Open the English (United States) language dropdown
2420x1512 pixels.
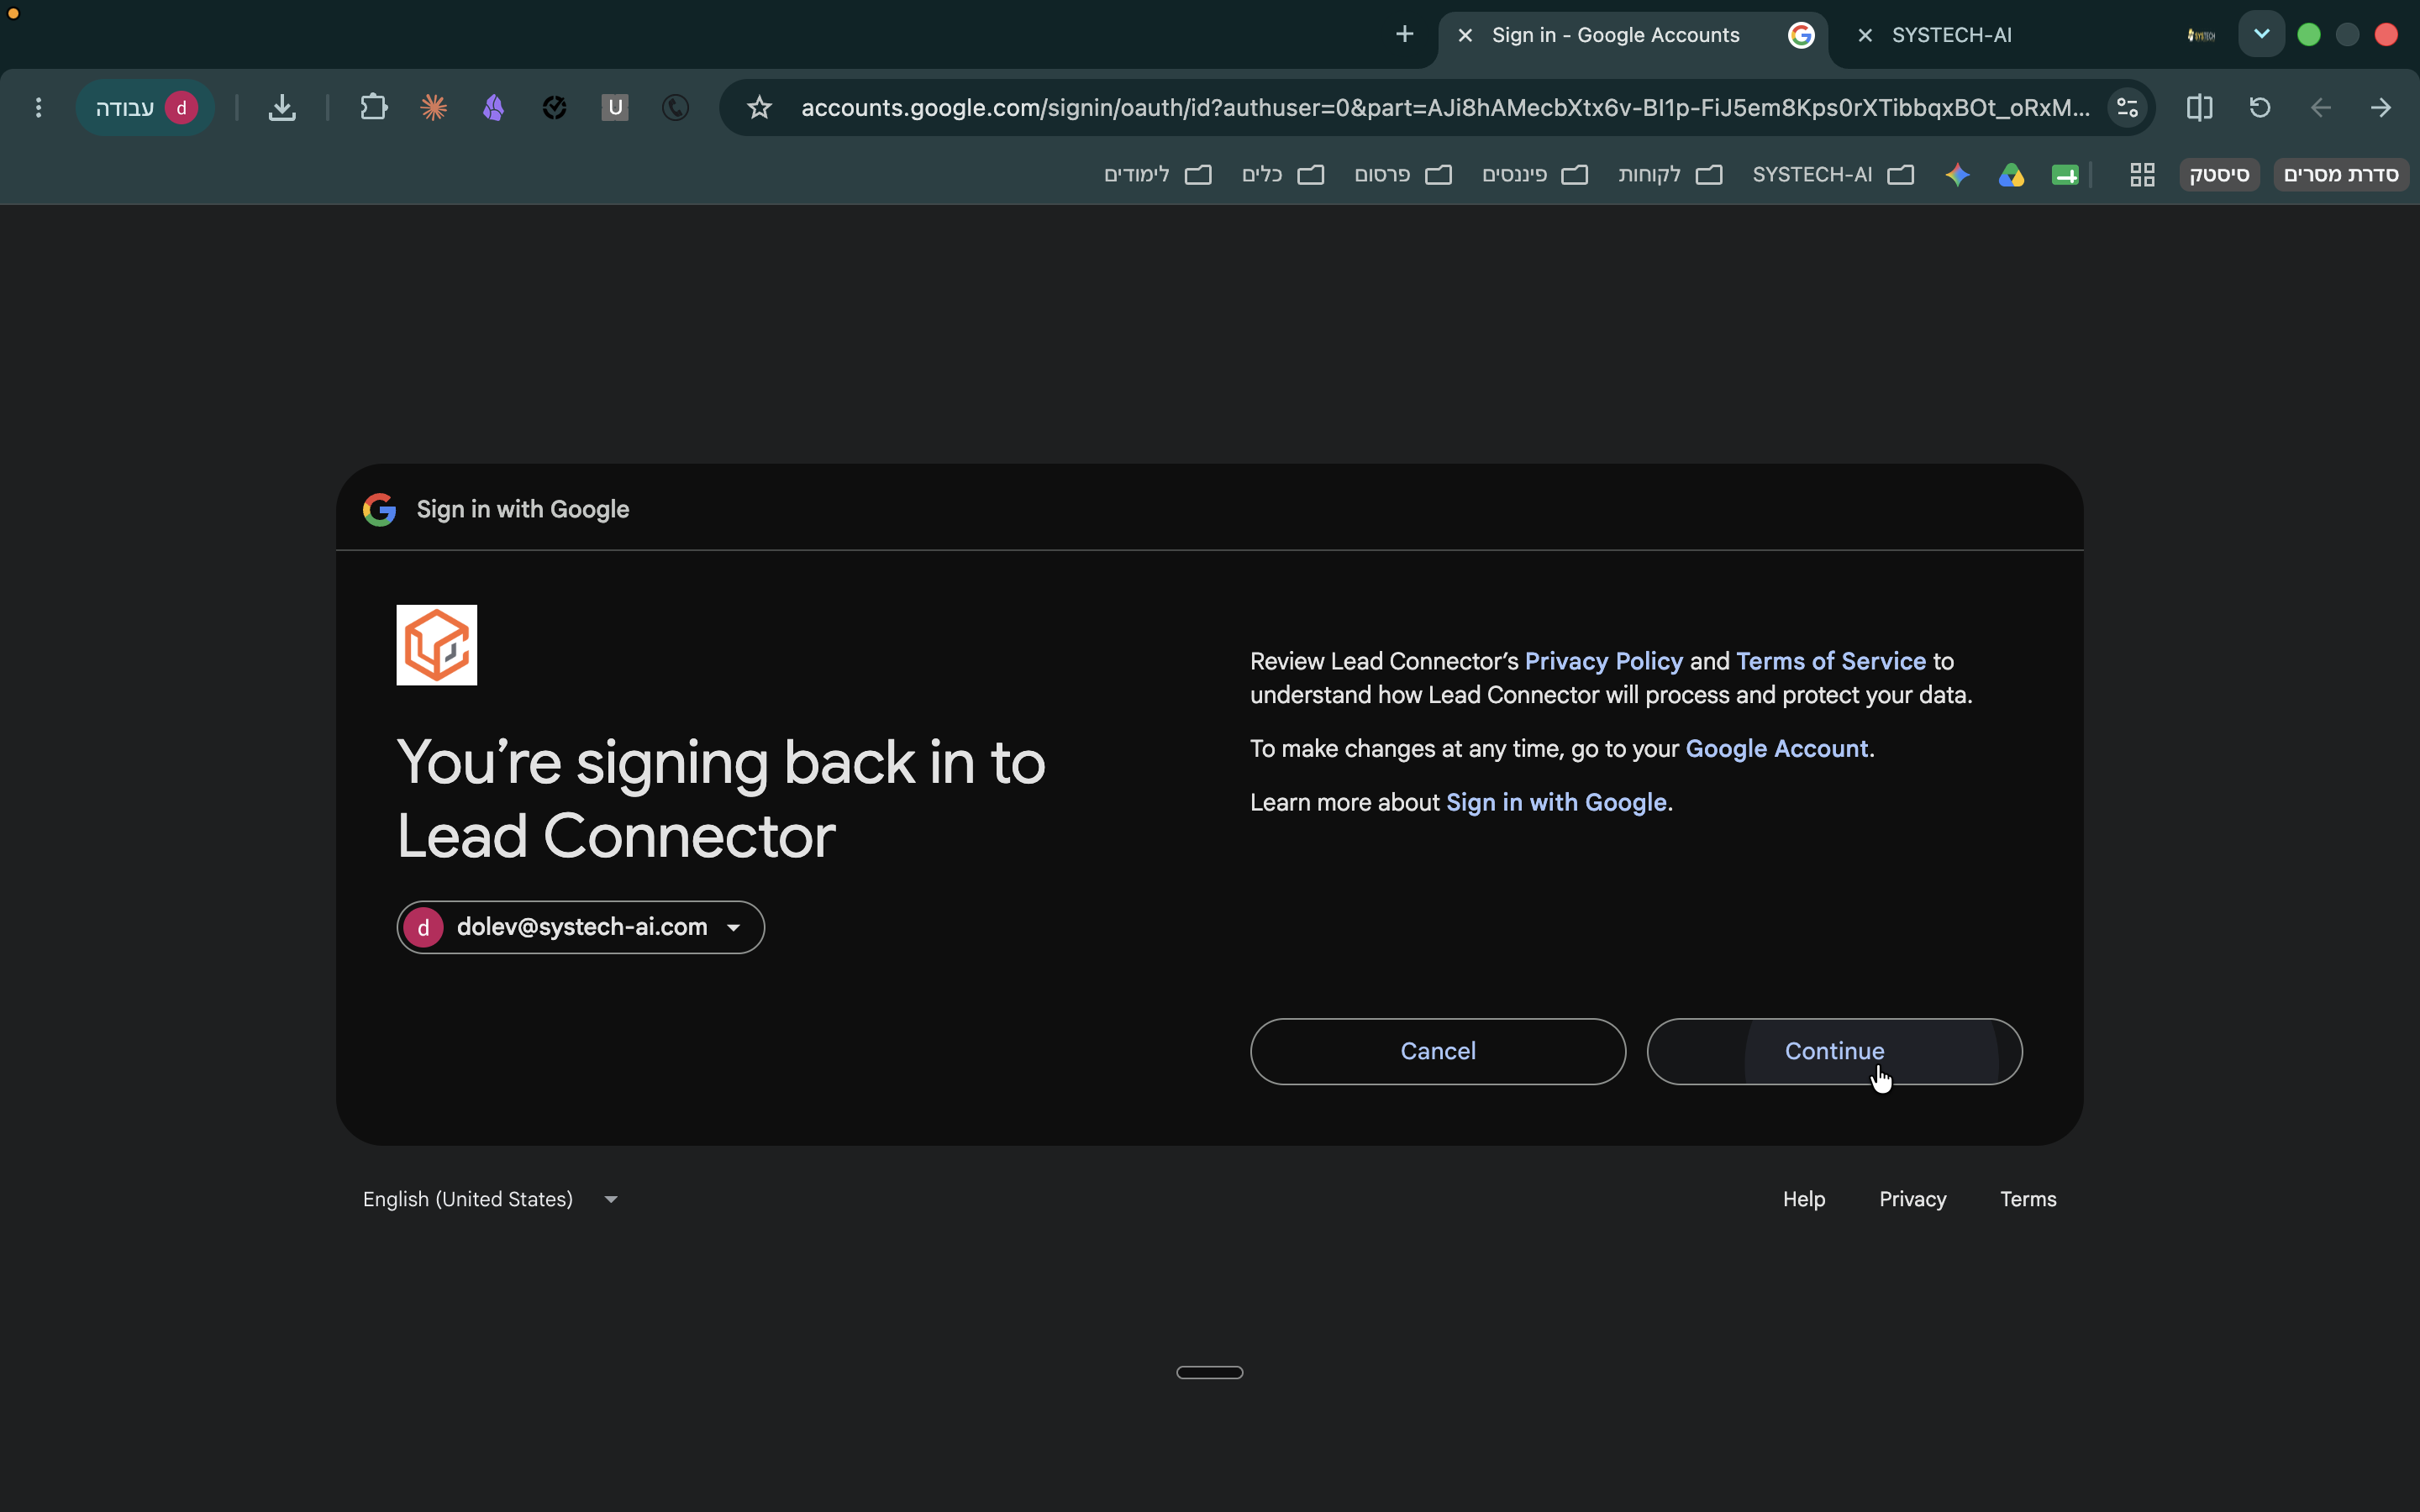(x=490, y=1199)
